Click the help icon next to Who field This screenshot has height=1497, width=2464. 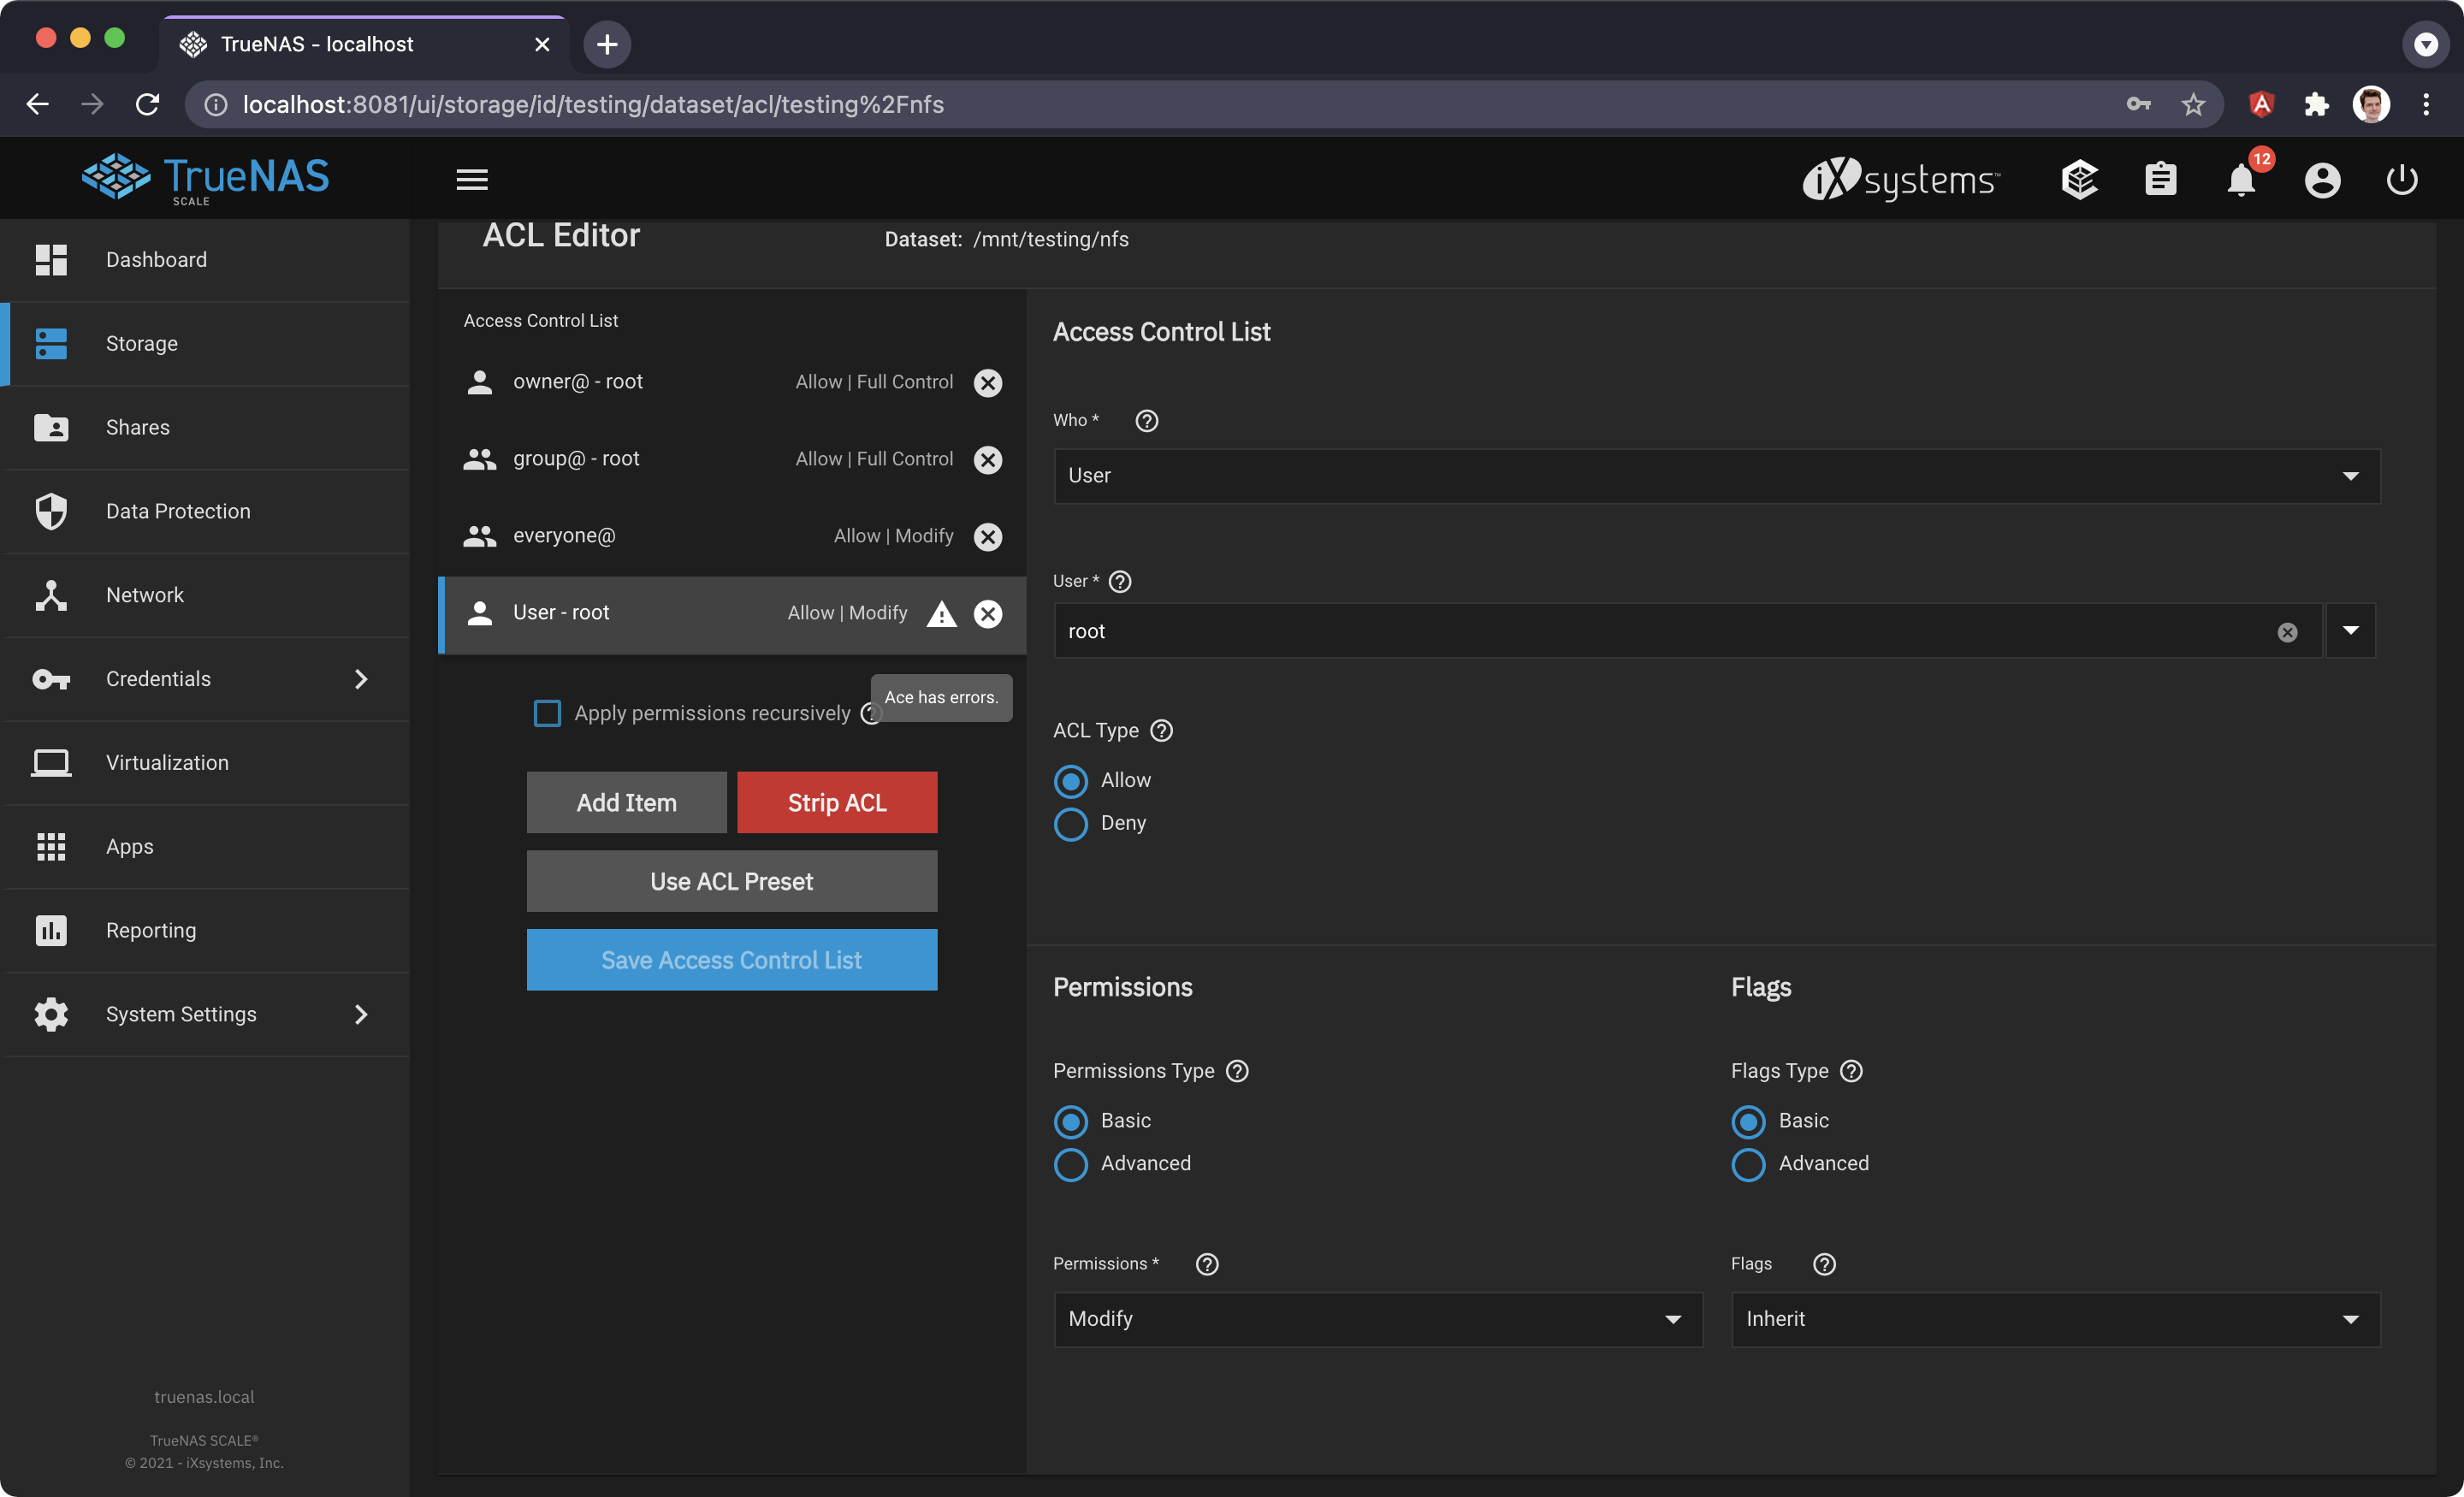pyautogui.click(x=1146, y=421)
